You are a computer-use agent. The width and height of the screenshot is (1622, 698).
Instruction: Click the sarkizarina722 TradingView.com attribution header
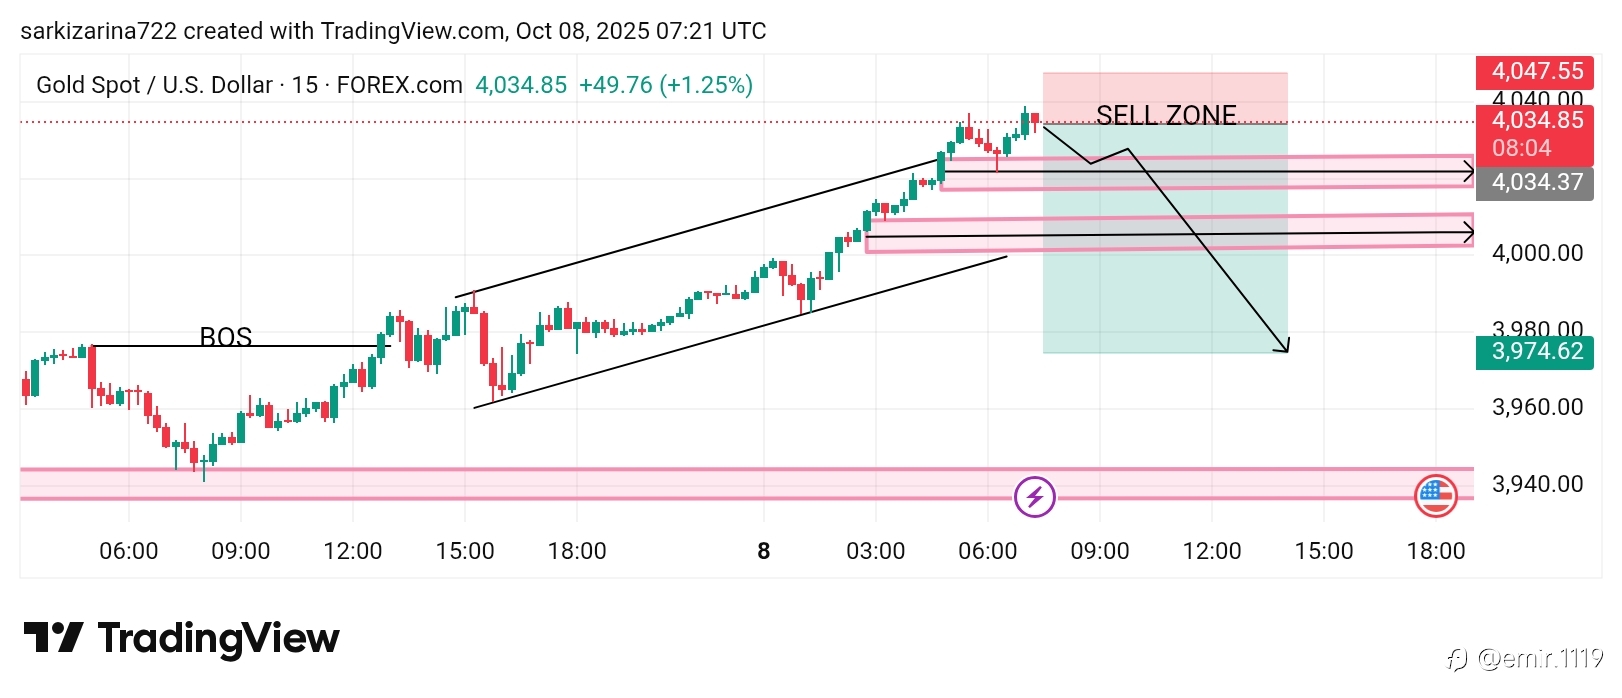393,31
